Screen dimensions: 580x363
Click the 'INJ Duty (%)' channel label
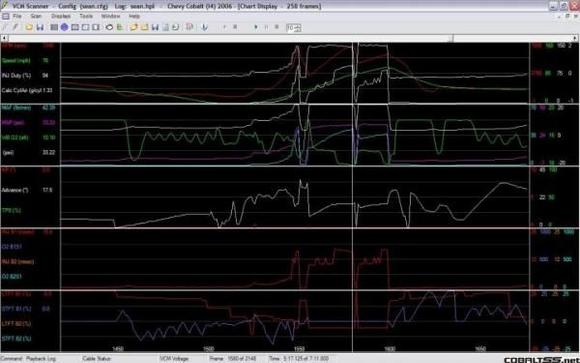coord(16,75)
